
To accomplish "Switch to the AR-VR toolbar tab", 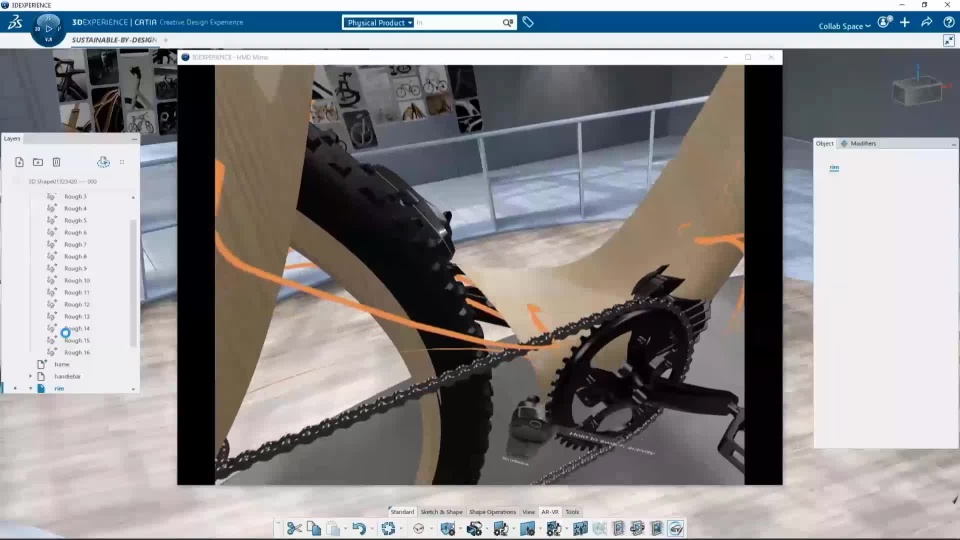I will [x=550, y=512].
